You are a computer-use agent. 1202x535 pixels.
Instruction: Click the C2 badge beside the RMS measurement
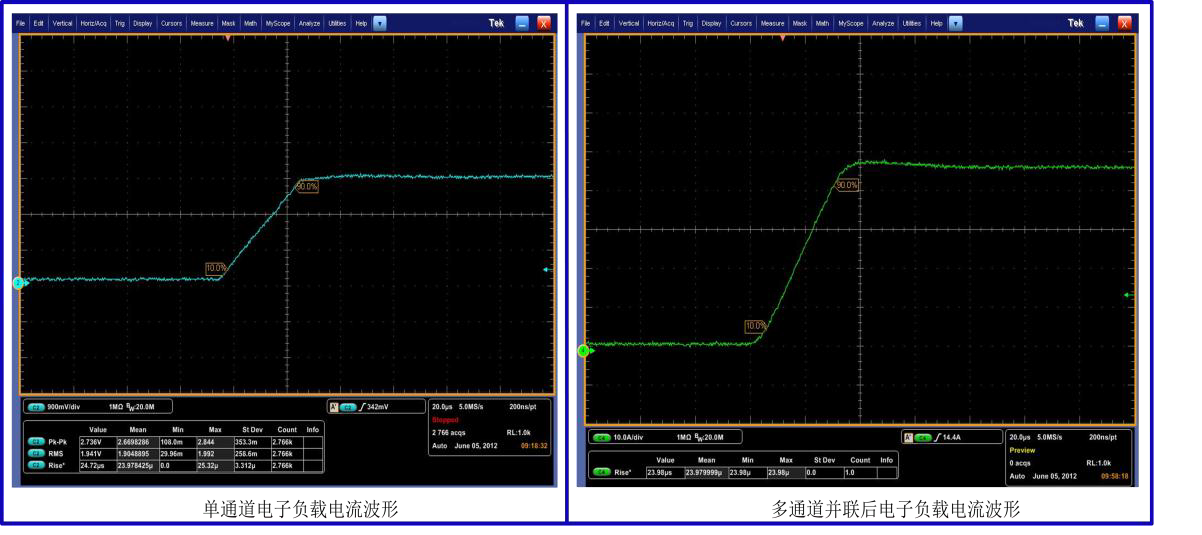point(31,451)
